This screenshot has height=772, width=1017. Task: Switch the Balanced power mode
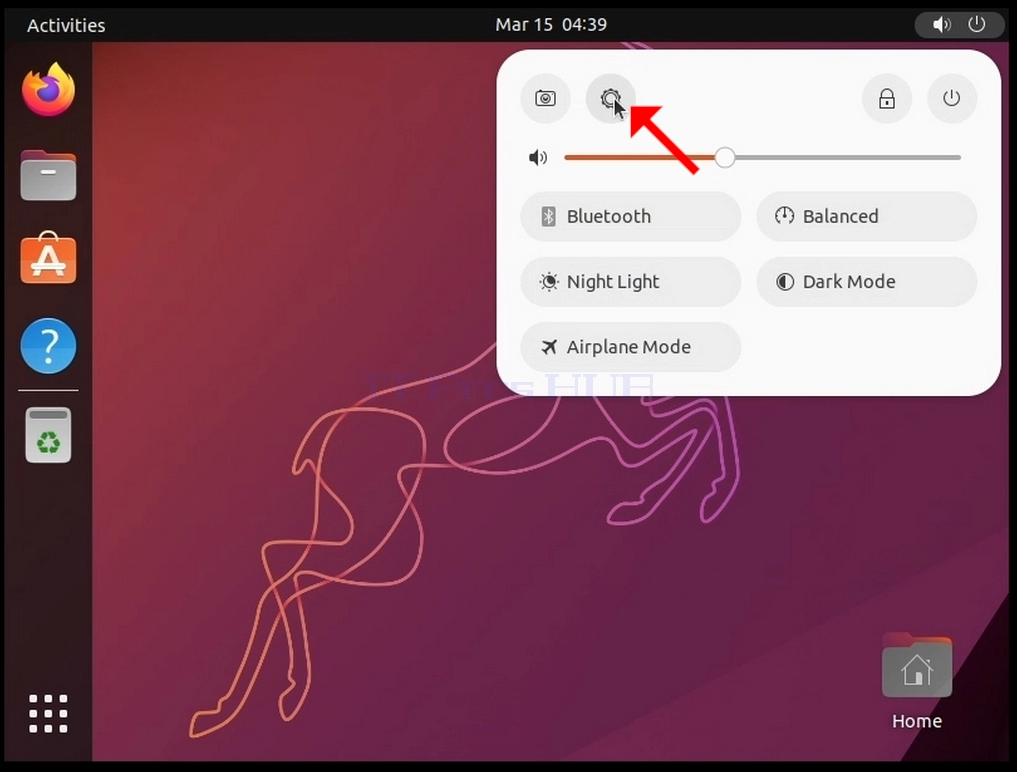[x=867, y=216]
